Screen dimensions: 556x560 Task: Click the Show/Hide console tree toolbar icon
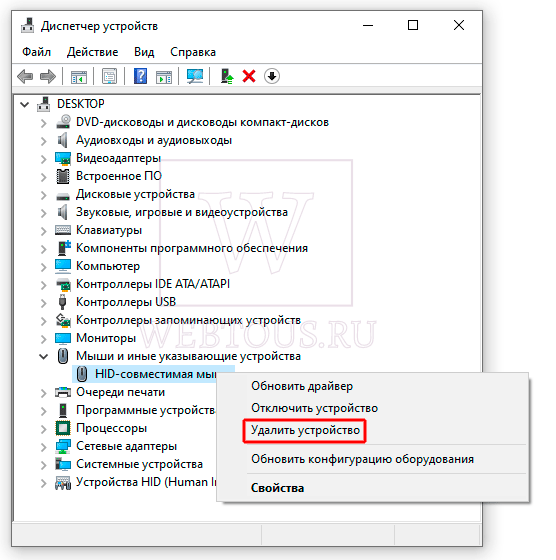click(x=79, y=76)
